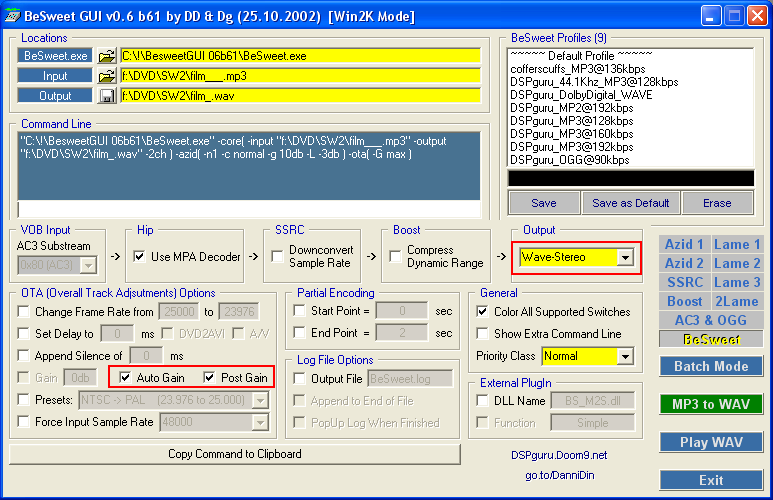The image size is (773, 500).
Task: Enable Show Extra Command Line checkbox
Action: 483,334
